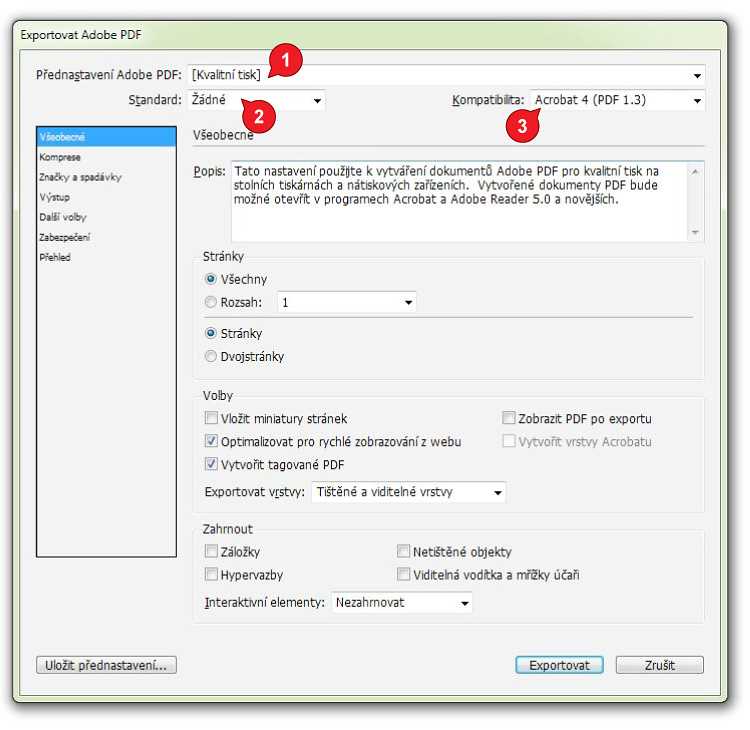The image size is (750, 730).
Task: Click the Zrušit button
Action: coord(660,665)
